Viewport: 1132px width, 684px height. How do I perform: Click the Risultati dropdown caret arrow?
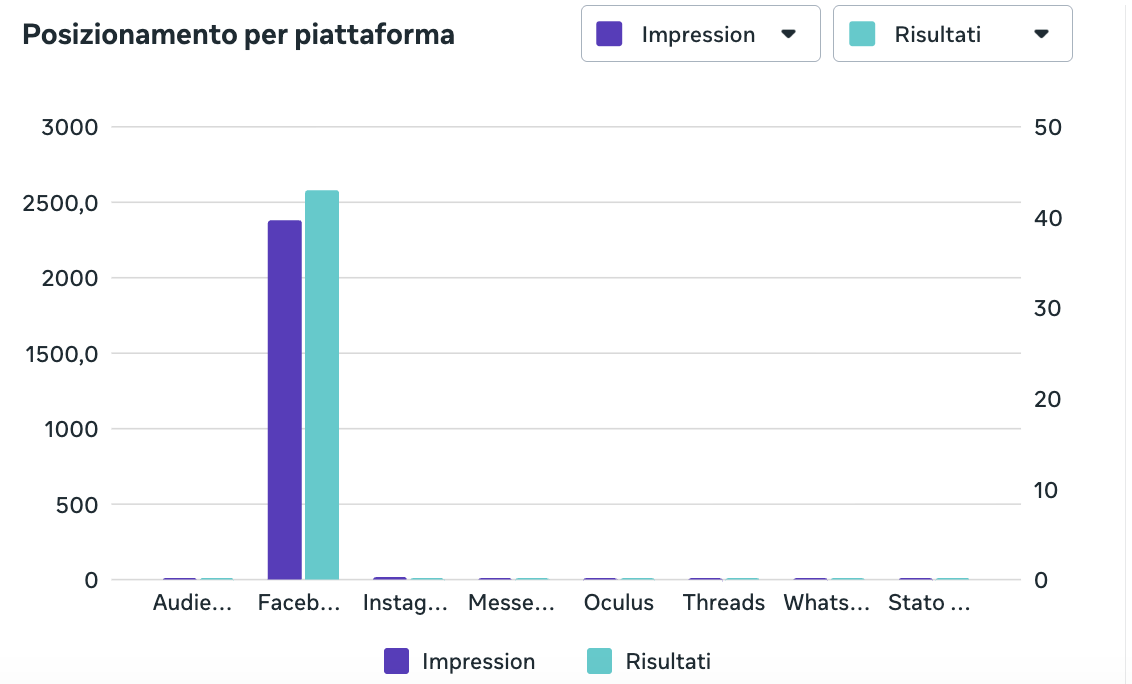[x=1041, y=34]
